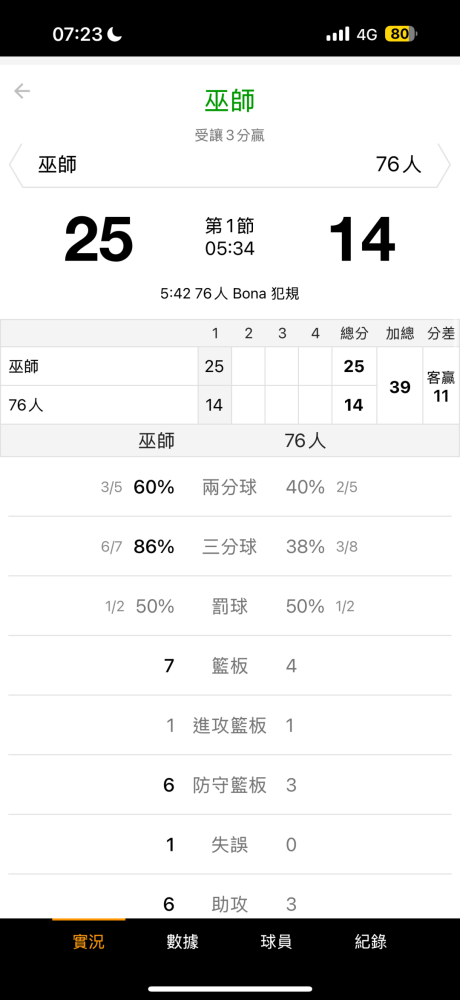Image resolution: width=460 pixels, height=1000 pixels.
Task: Select the 籃板 statistics row
Action: [x=230, y=666]
